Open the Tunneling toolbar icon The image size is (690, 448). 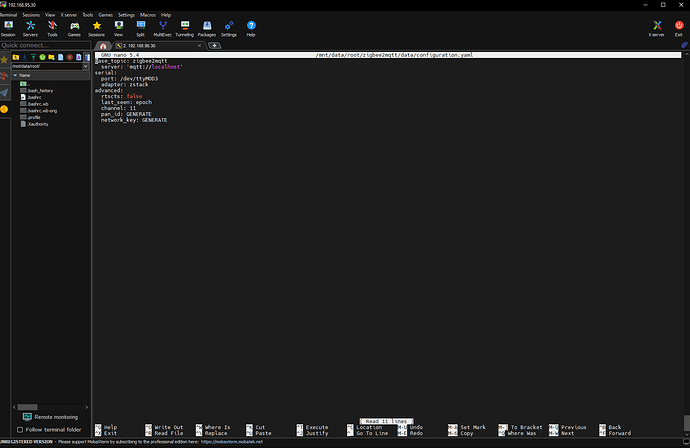coord(185,29)
